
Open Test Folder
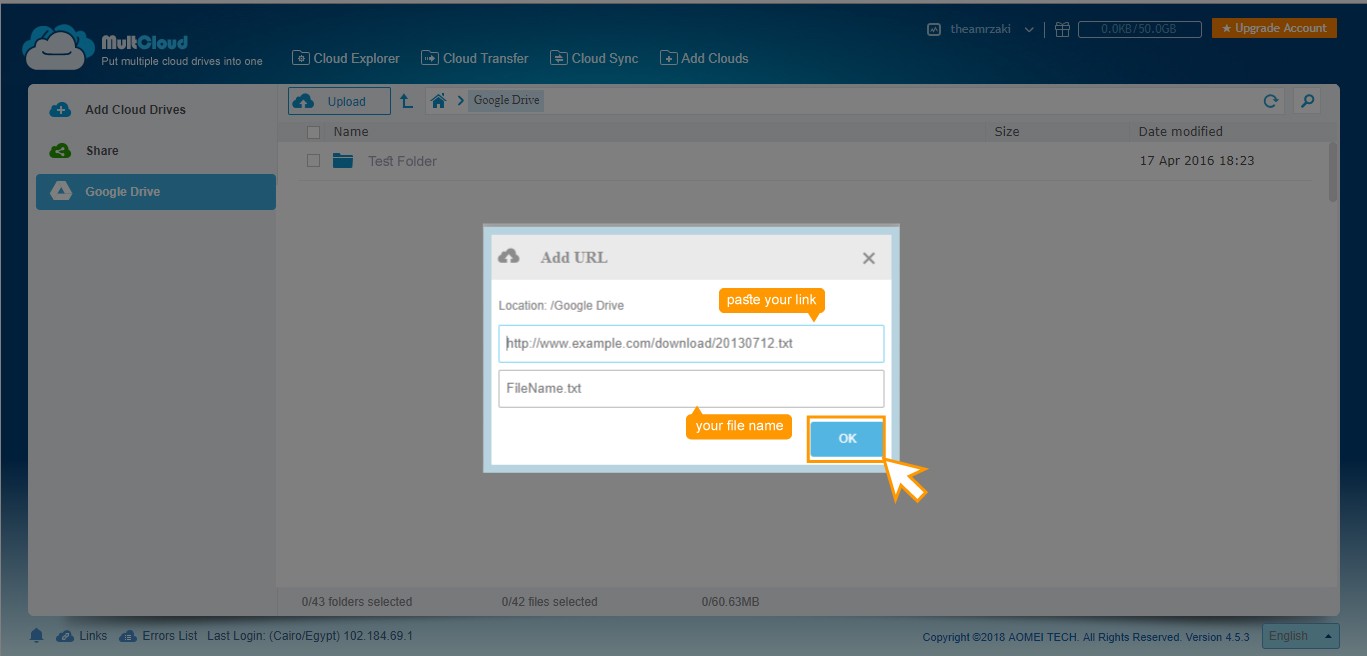click(x=402, y=161)
